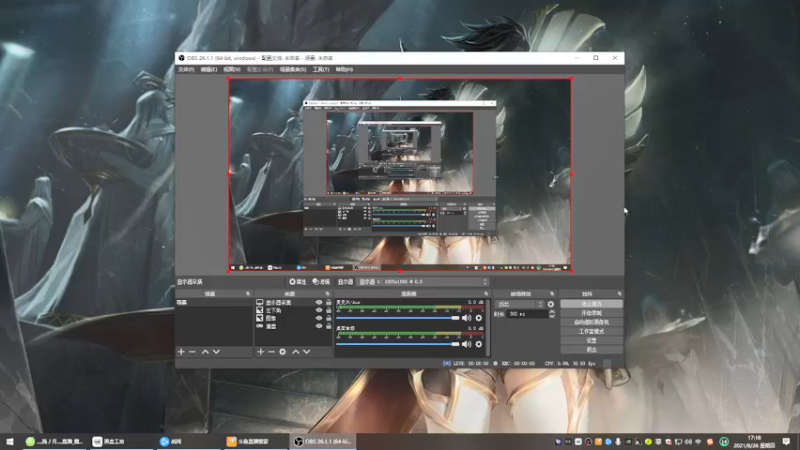Open the 显示器 1: 1920x1080 dropdown
800x450 pixels.
point(422,282)
